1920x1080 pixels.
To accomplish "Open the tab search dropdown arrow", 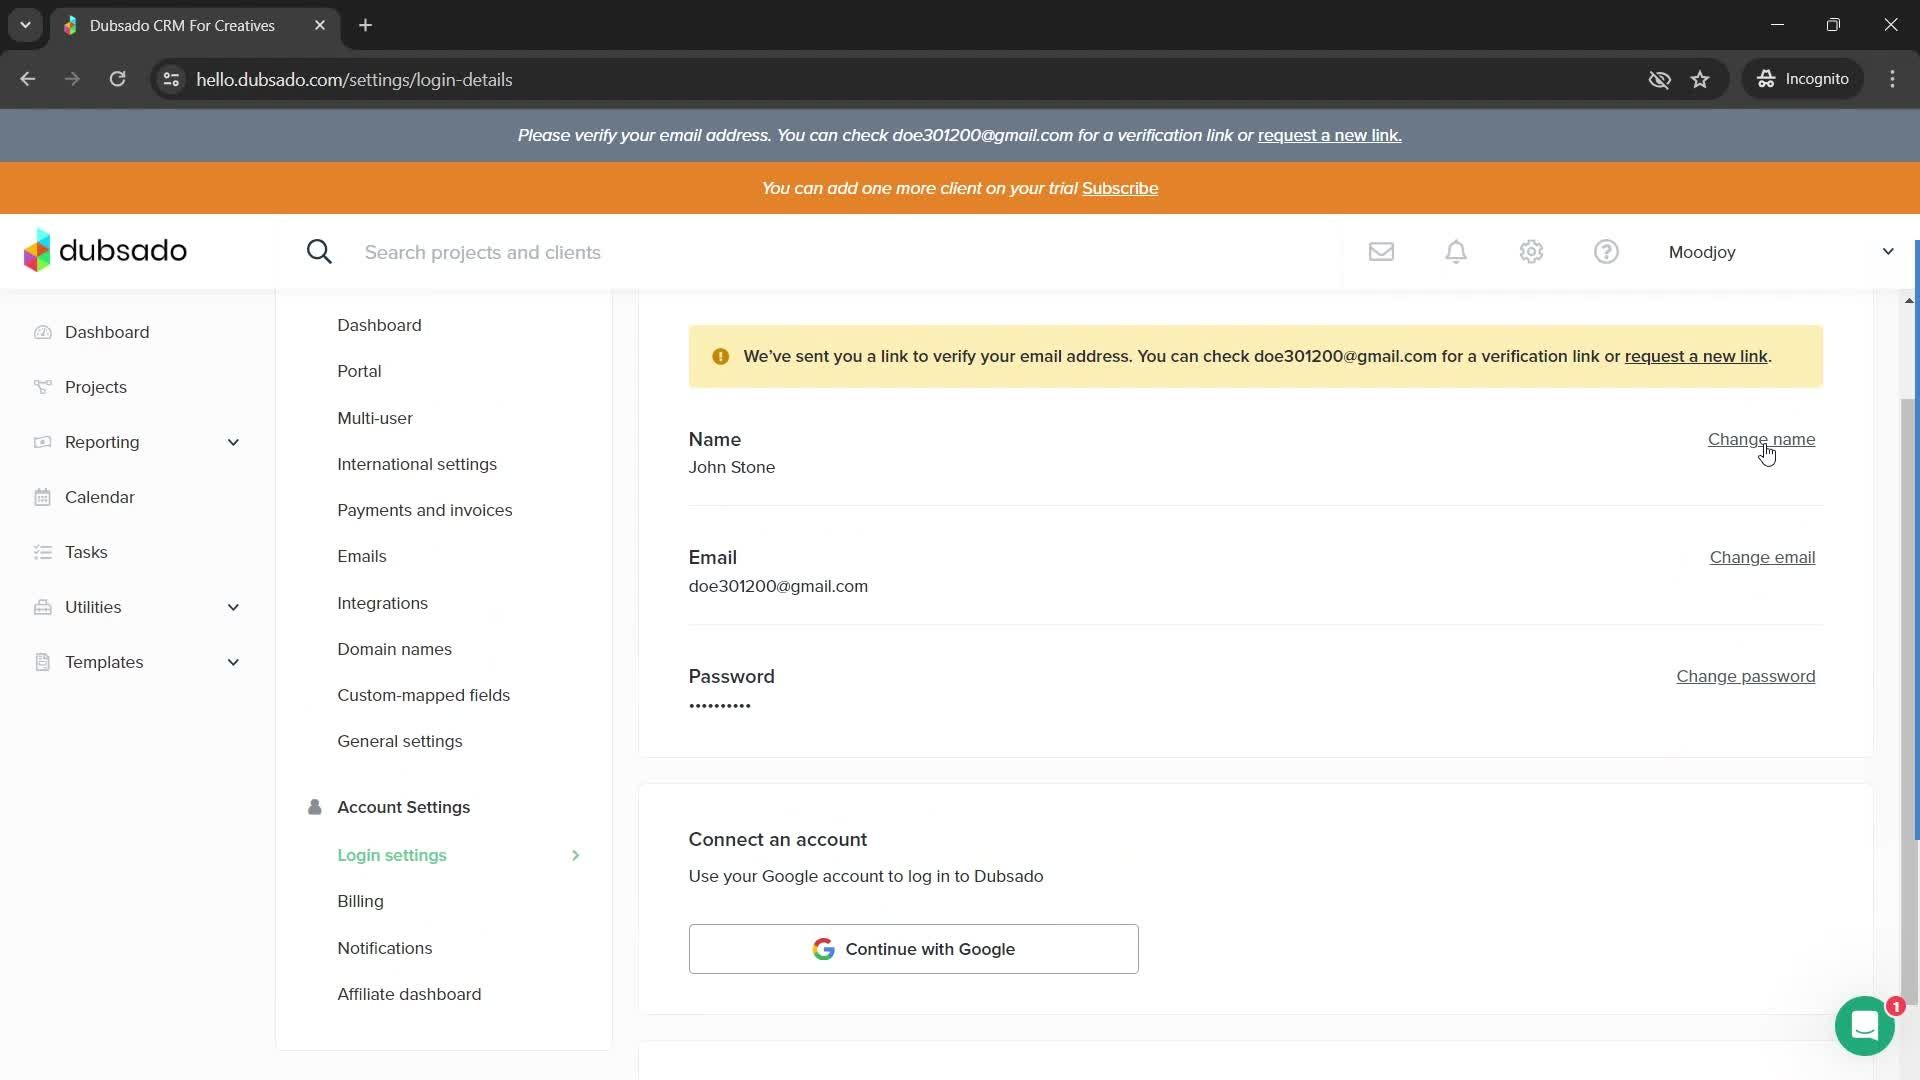I will click(x=25, y=25).
